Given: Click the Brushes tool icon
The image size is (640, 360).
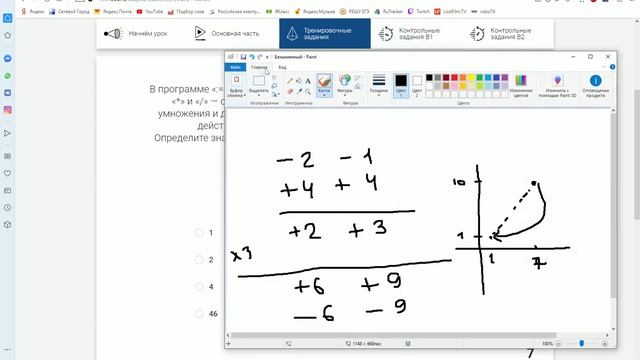Looking at the screenshot, I should click(324, 81).
